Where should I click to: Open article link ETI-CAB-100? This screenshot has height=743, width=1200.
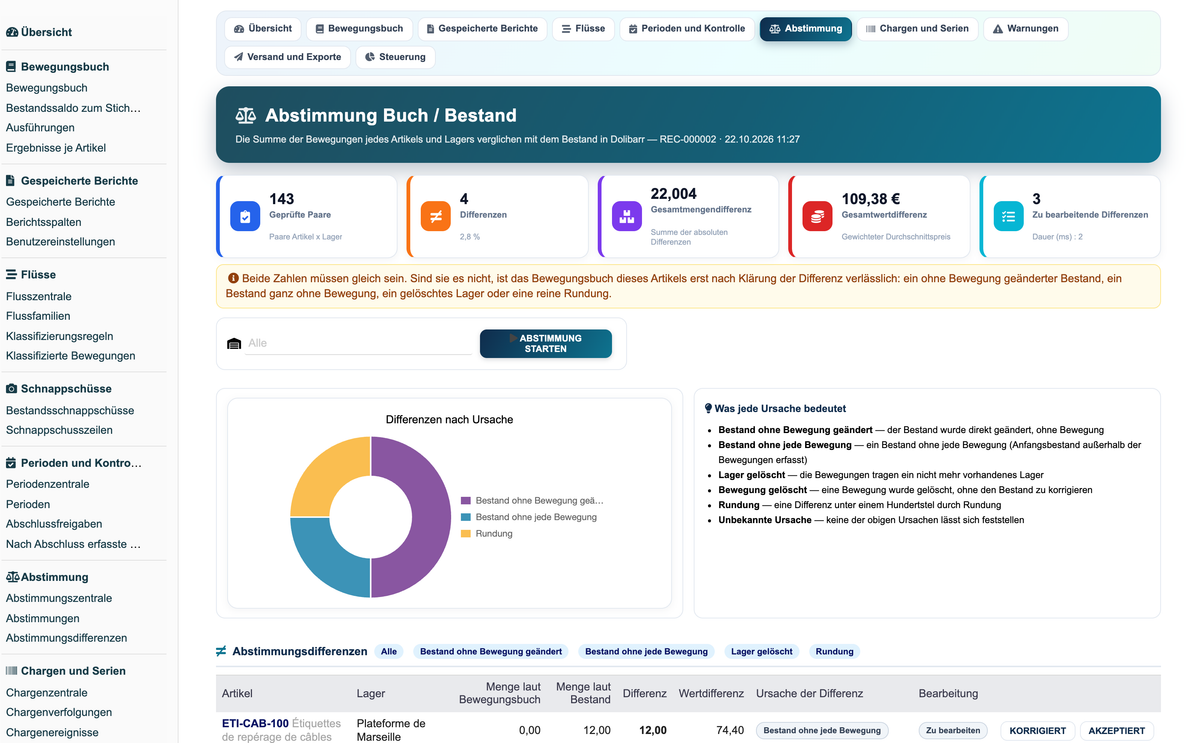(x=255, y=723)
